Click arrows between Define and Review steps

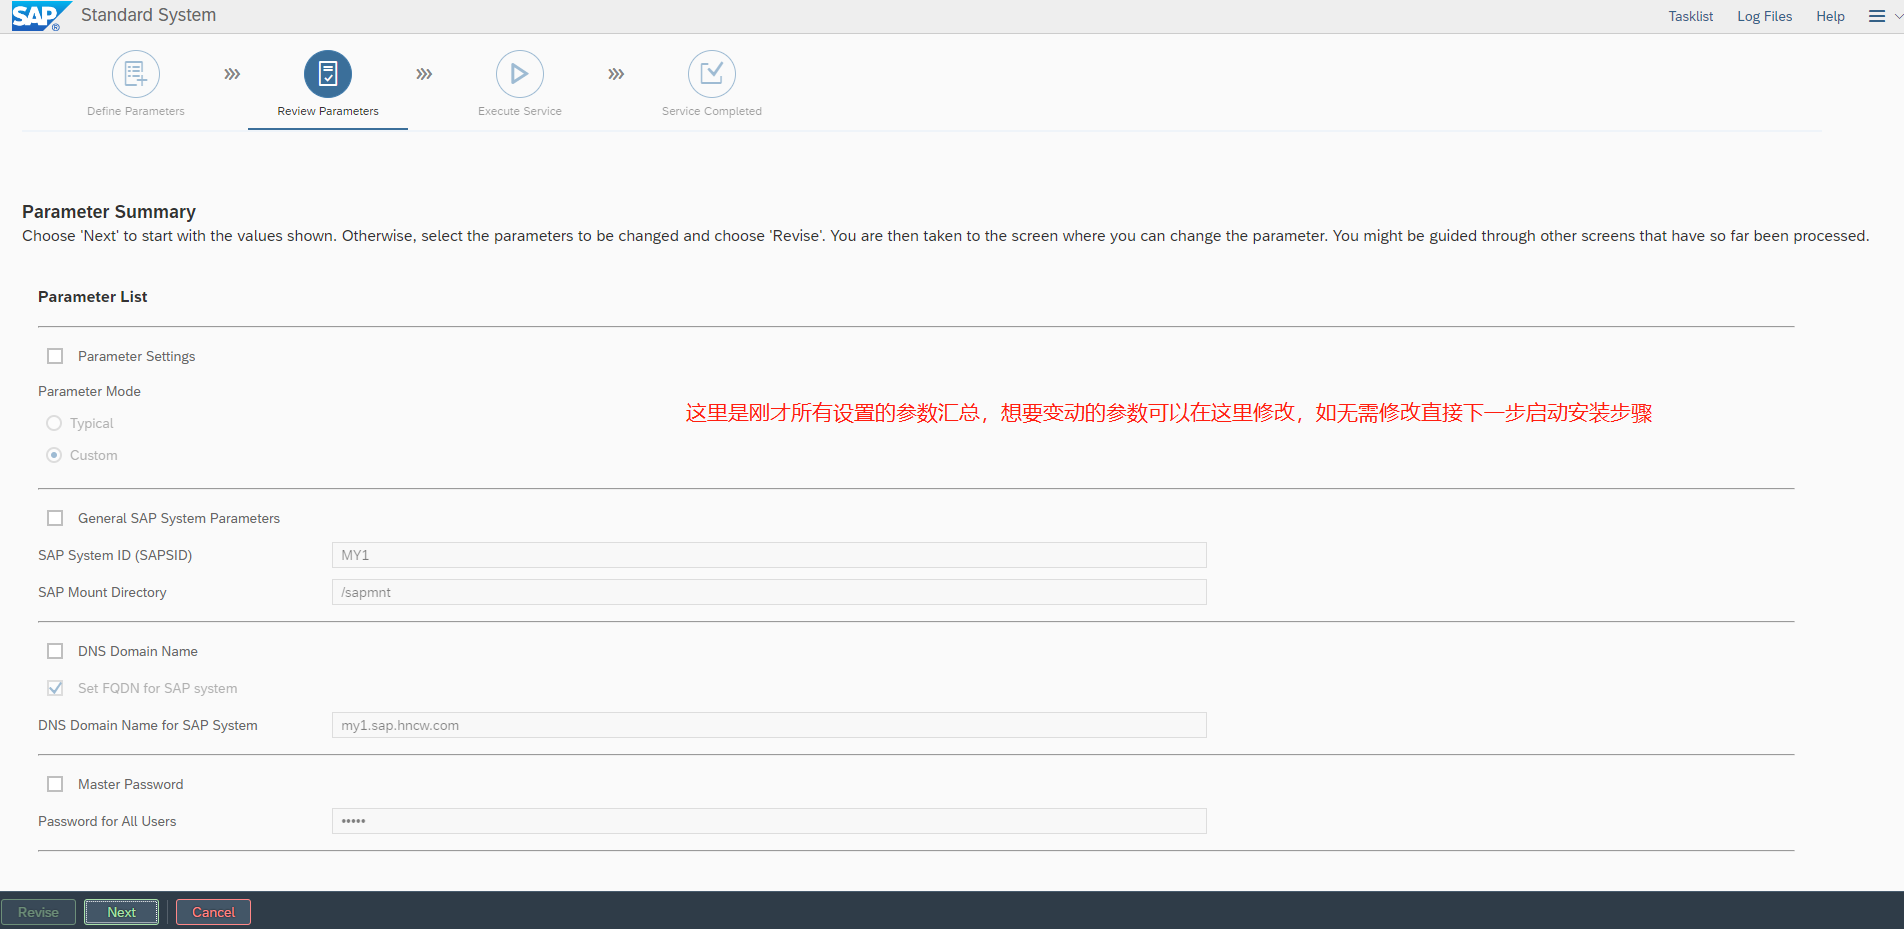[232, 74]
